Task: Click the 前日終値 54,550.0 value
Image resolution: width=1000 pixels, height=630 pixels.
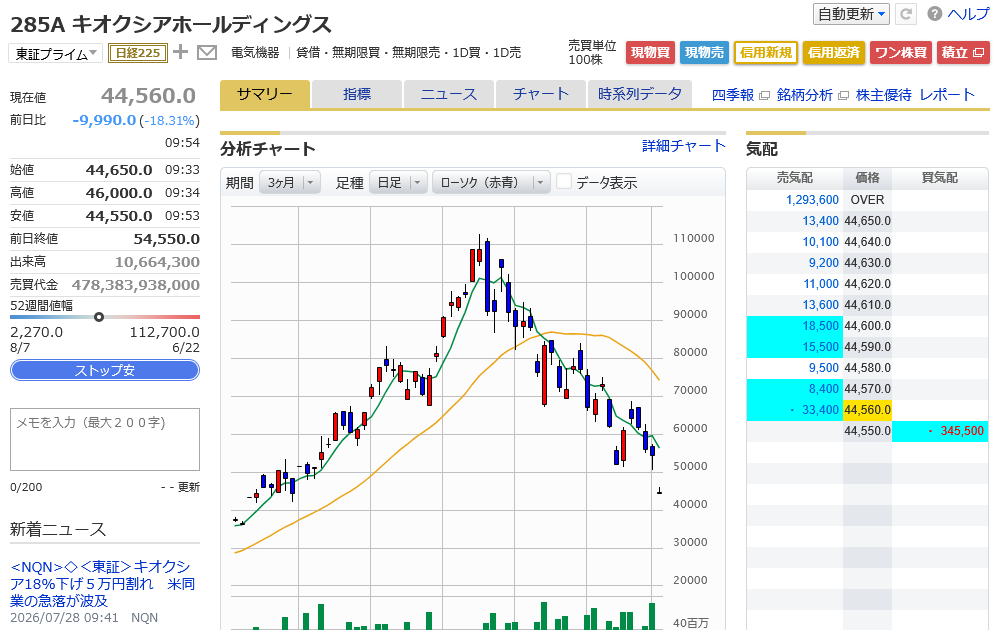Action: coord(166,239)
